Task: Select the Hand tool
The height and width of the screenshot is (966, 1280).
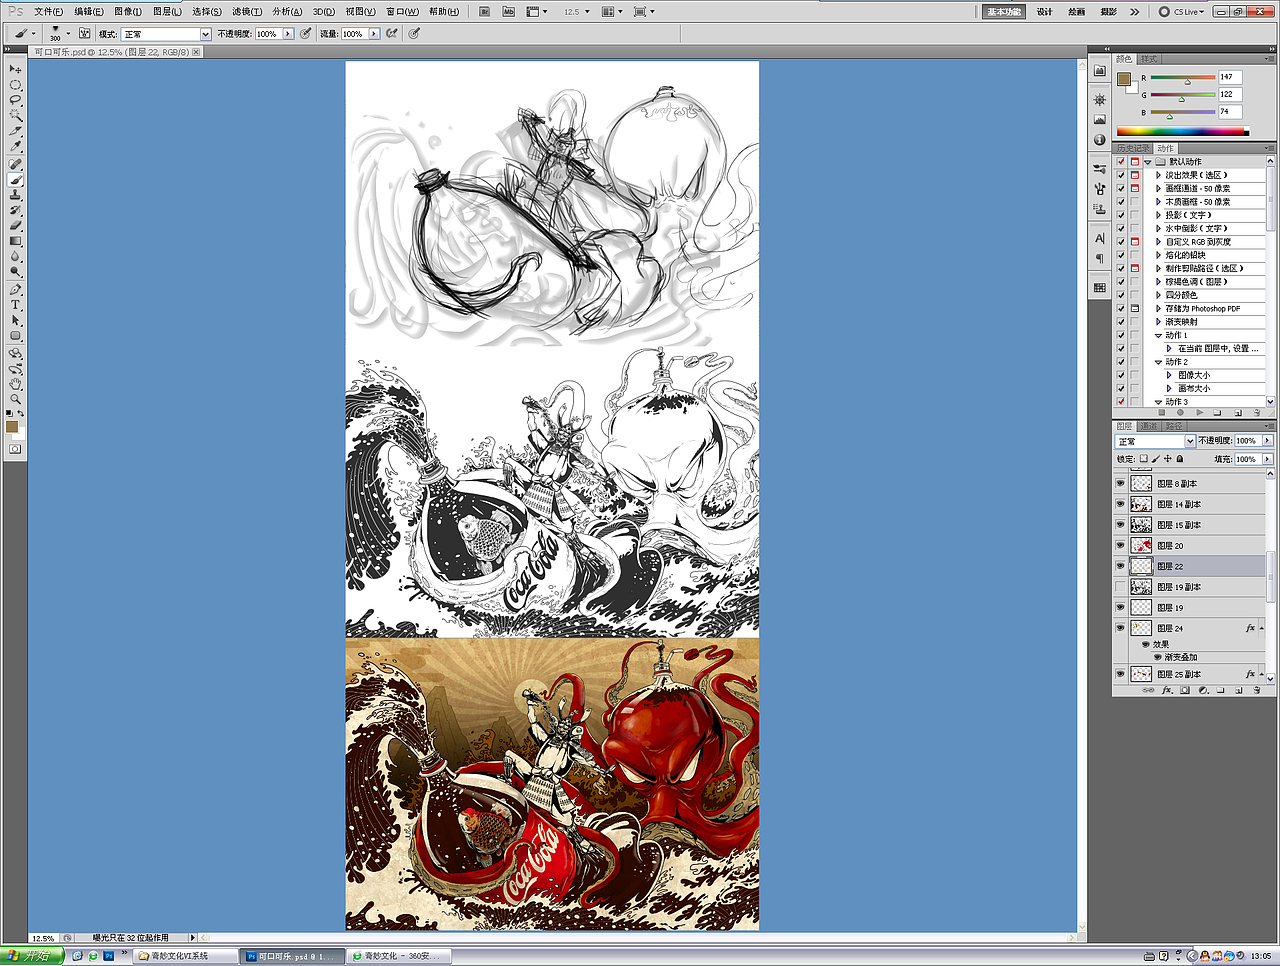Action: coord(15,384)
